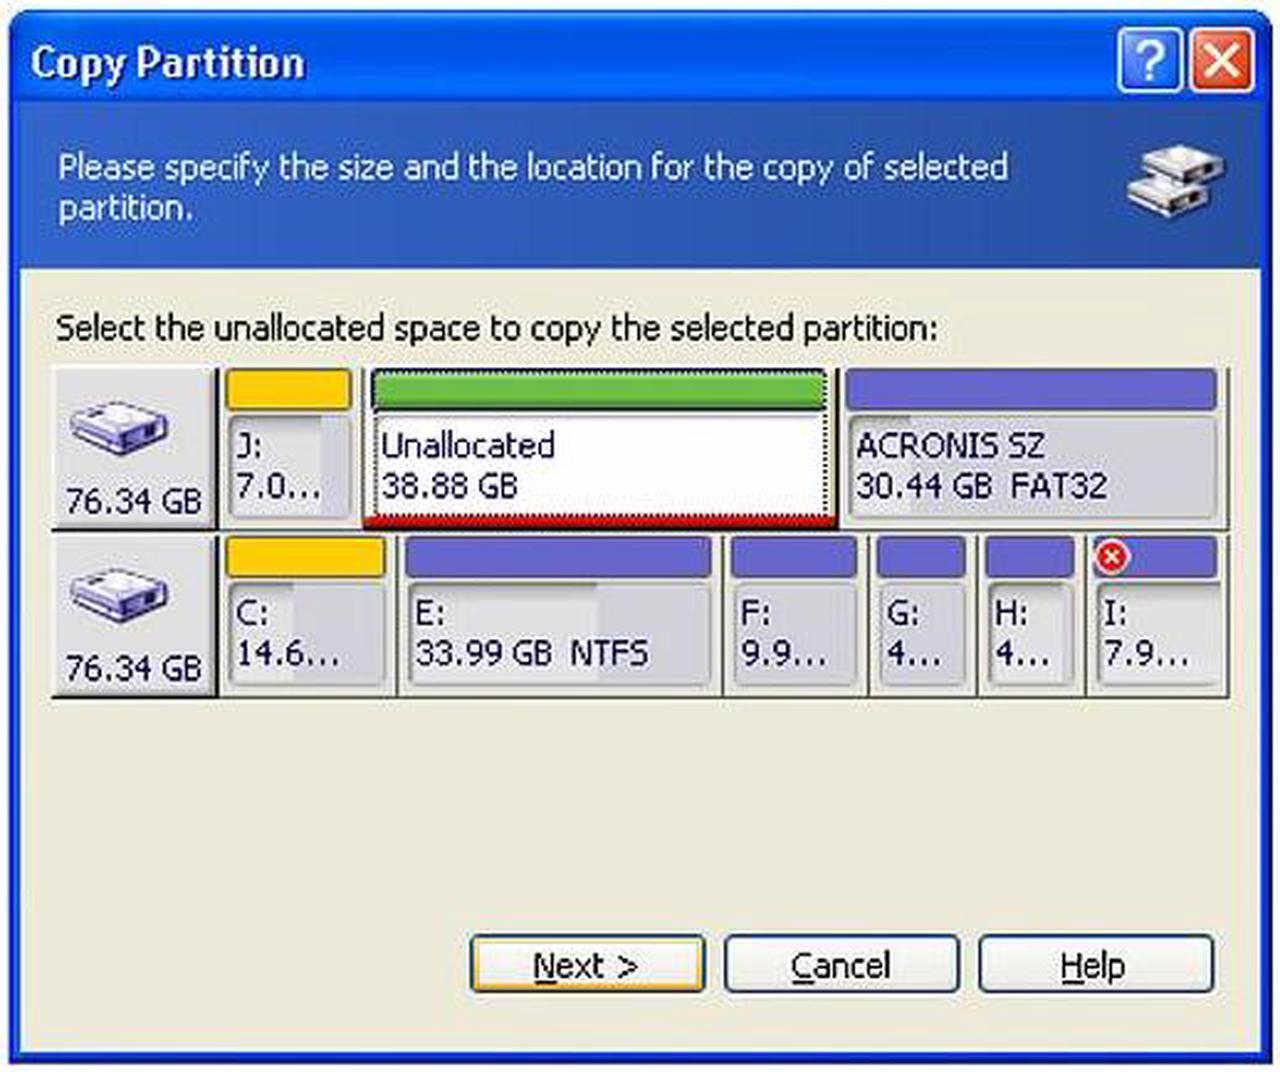
Task: Click the Next > button
Action: point(587,964)
